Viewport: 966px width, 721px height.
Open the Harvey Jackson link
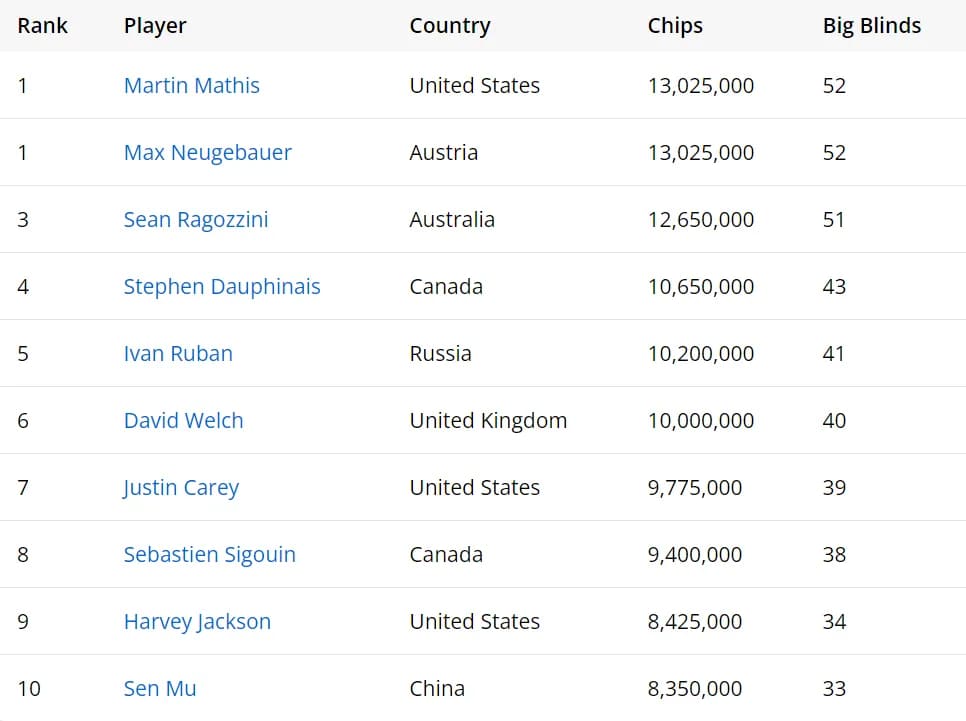[x=197, y=622]
